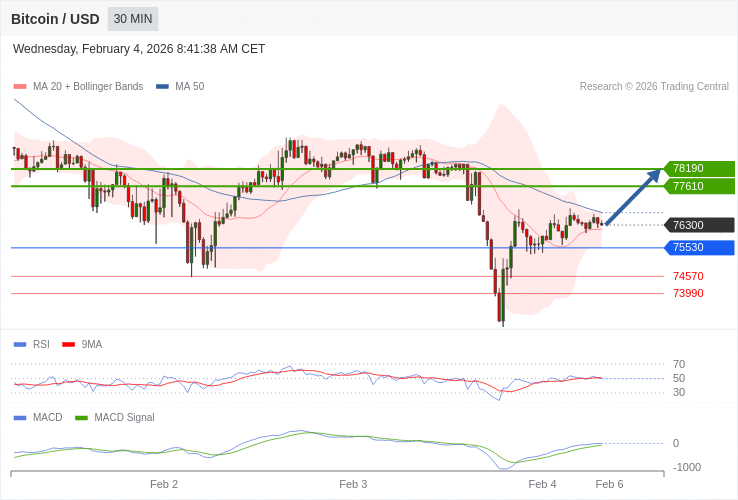Screen dimensions: 738x500
Task: Click the 78190 resistance price tag
Action: pyautogui.click(x=699, y=169)
